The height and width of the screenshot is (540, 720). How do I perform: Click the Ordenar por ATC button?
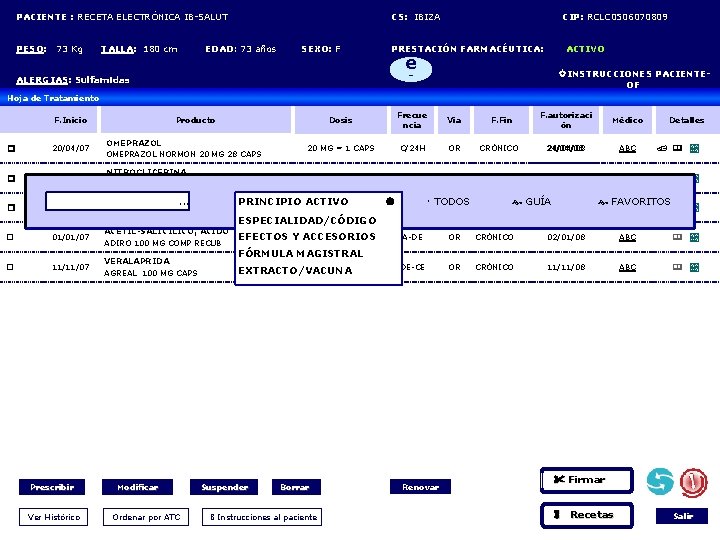click(146, 517)
